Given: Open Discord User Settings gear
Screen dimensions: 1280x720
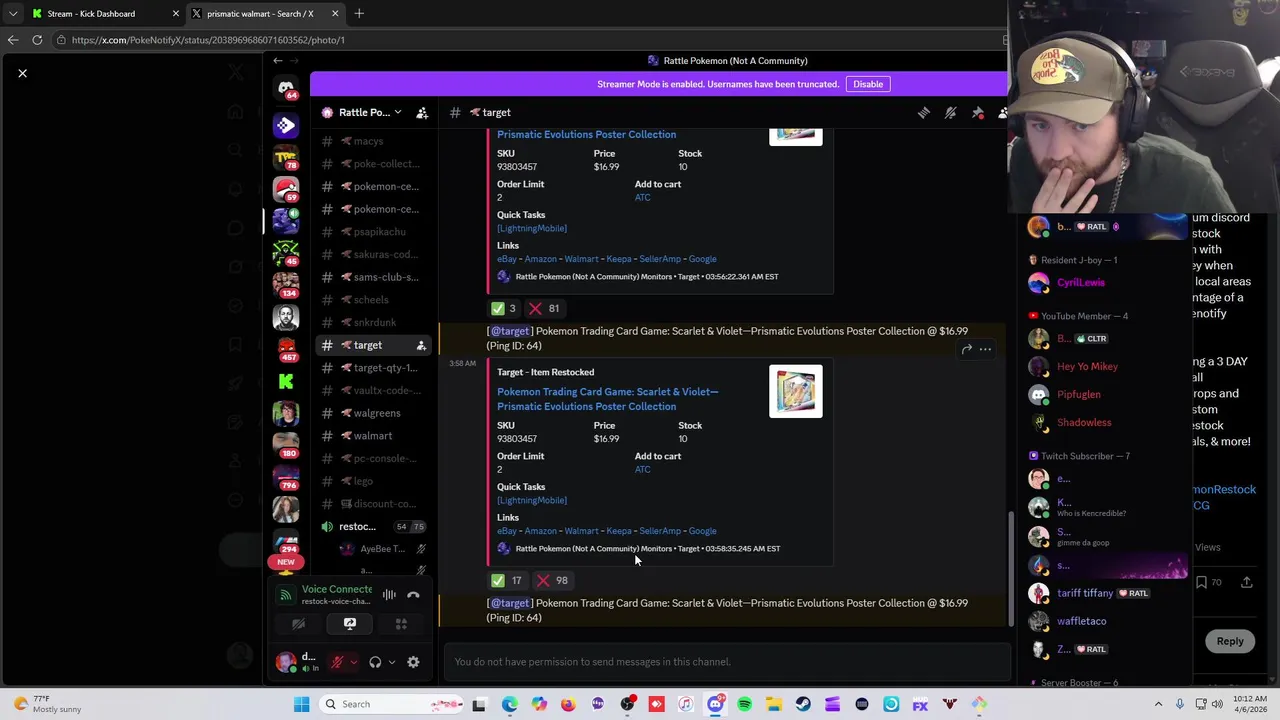Looking at the screenshot, I should pos(413,662).
